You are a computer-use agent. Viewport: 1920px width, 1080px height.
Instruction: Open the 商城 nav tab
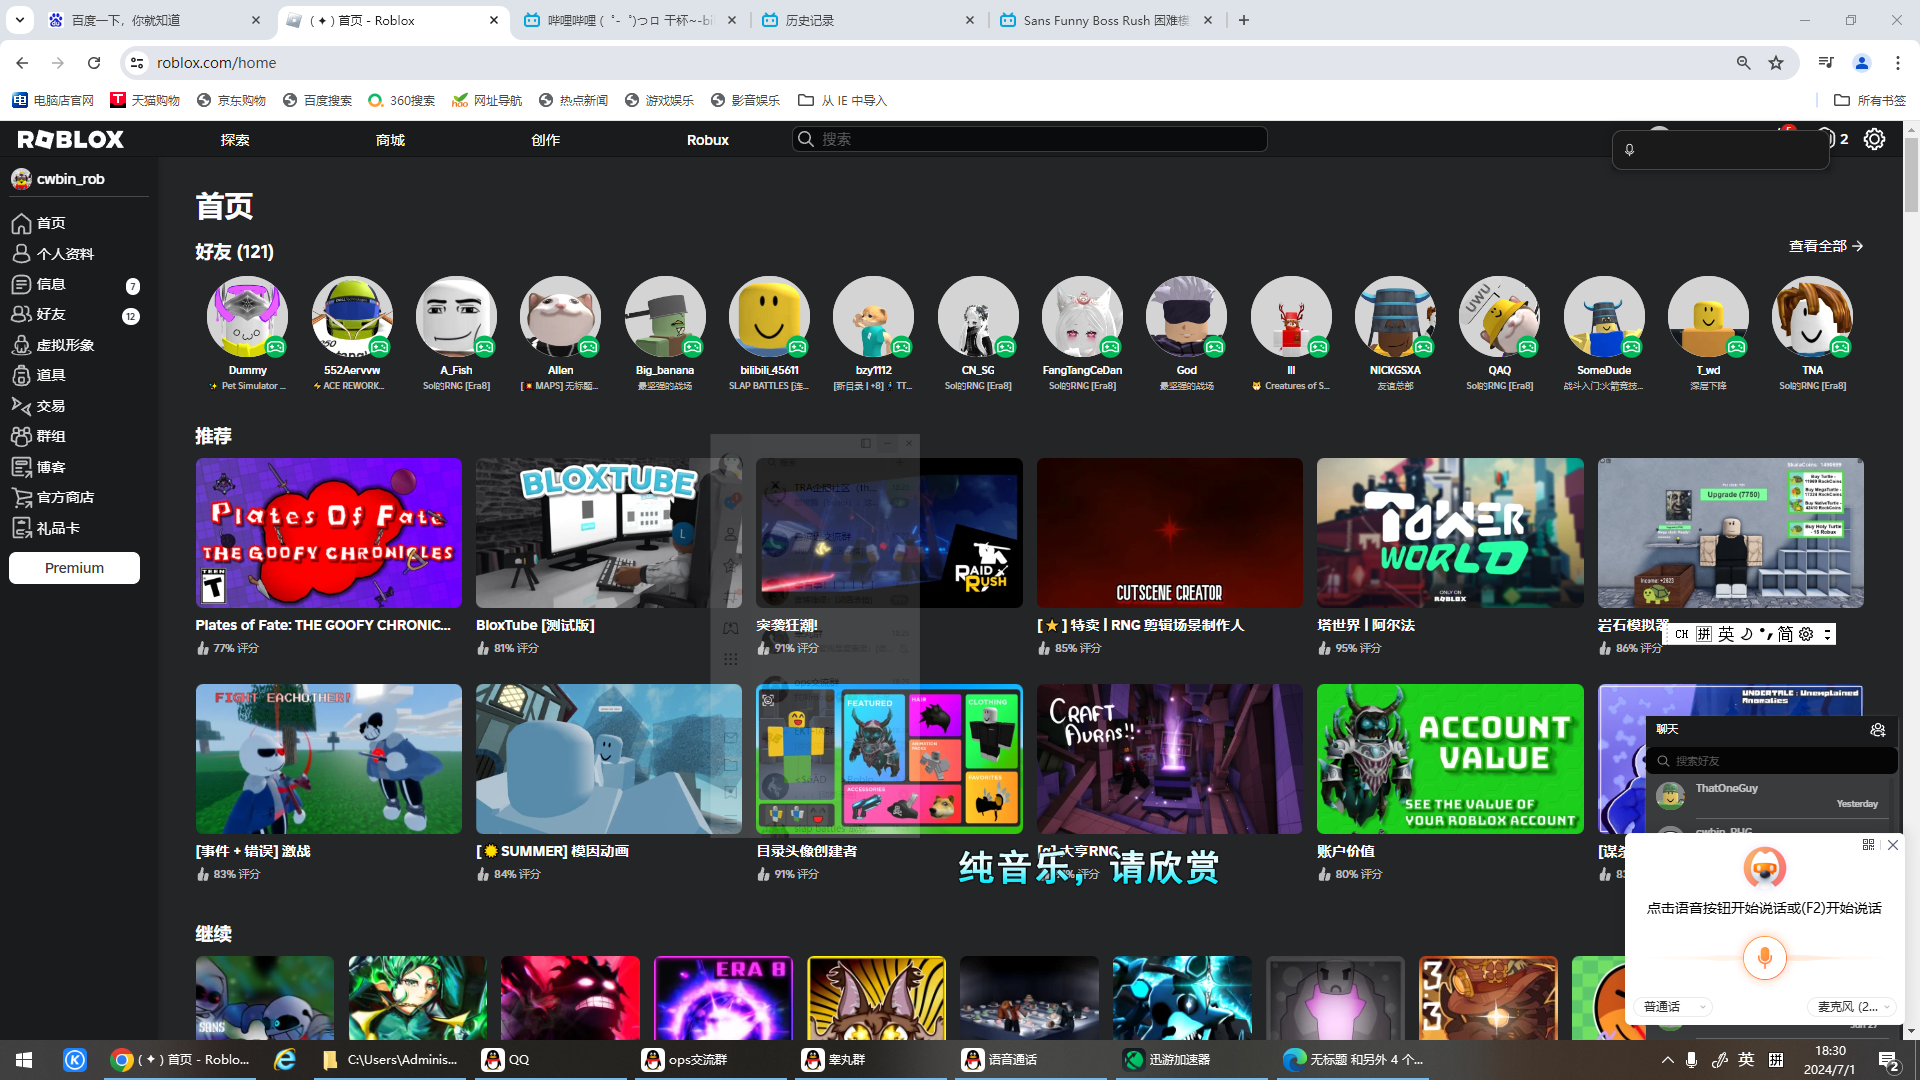(390, 140)
